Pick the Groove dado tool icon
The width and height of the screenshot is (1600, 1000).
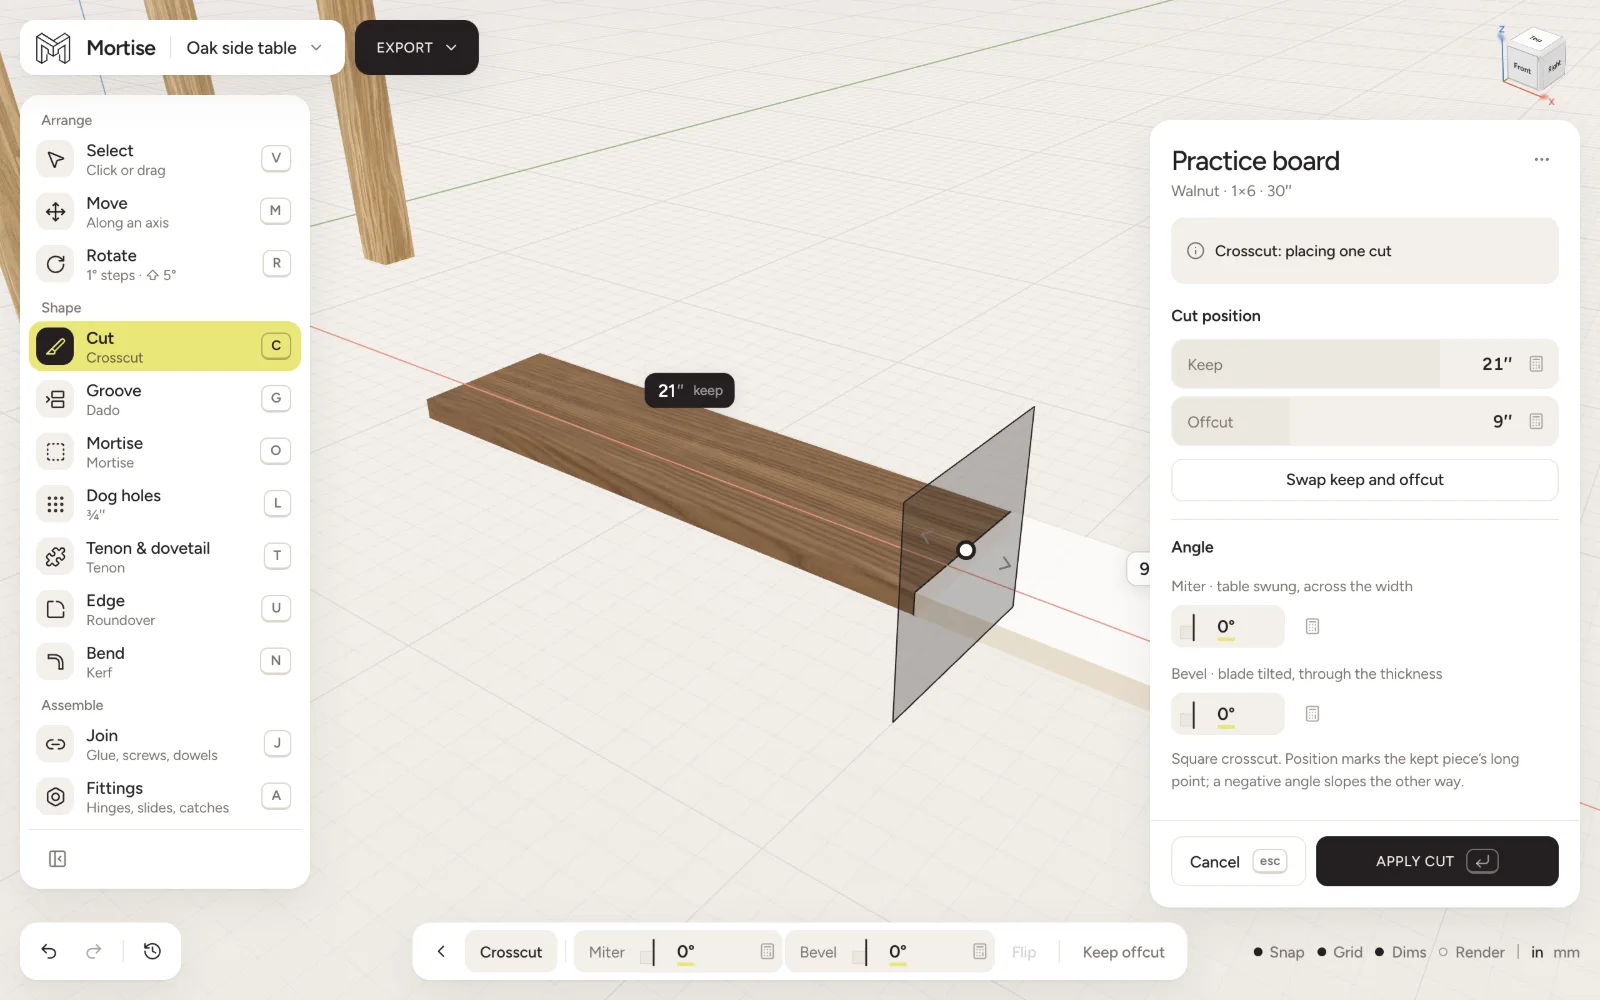56,399
